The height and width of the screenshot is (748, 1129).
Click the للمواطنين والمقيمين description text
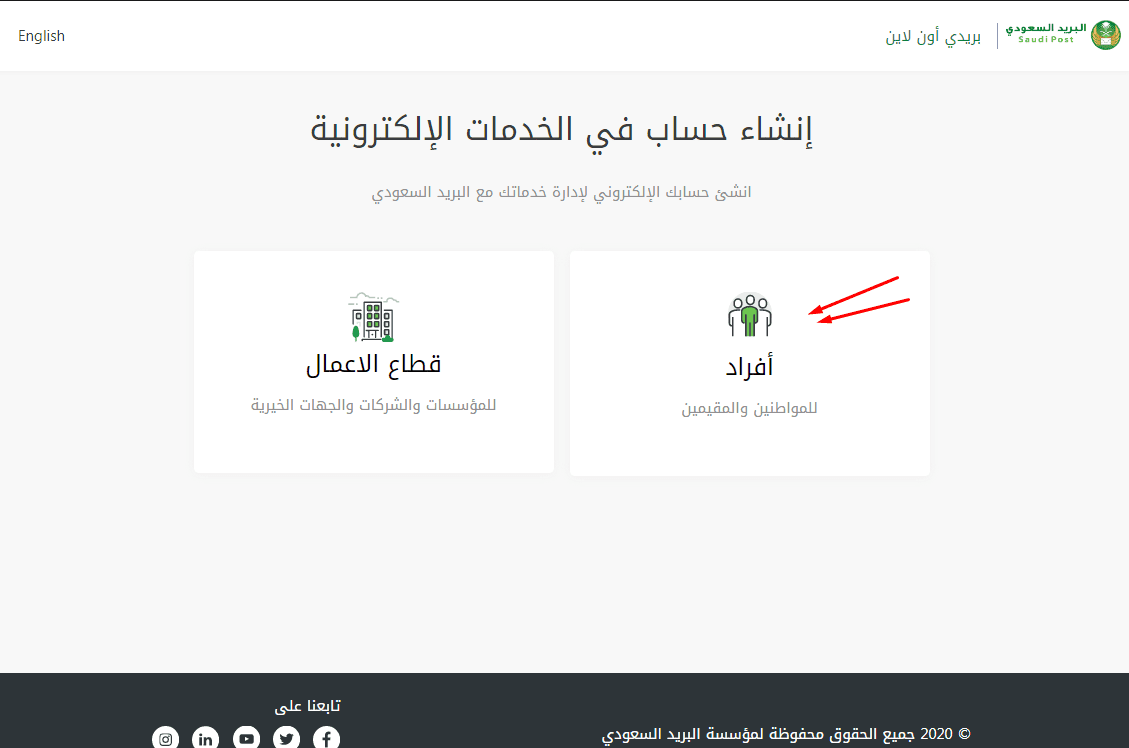[749, 407]
